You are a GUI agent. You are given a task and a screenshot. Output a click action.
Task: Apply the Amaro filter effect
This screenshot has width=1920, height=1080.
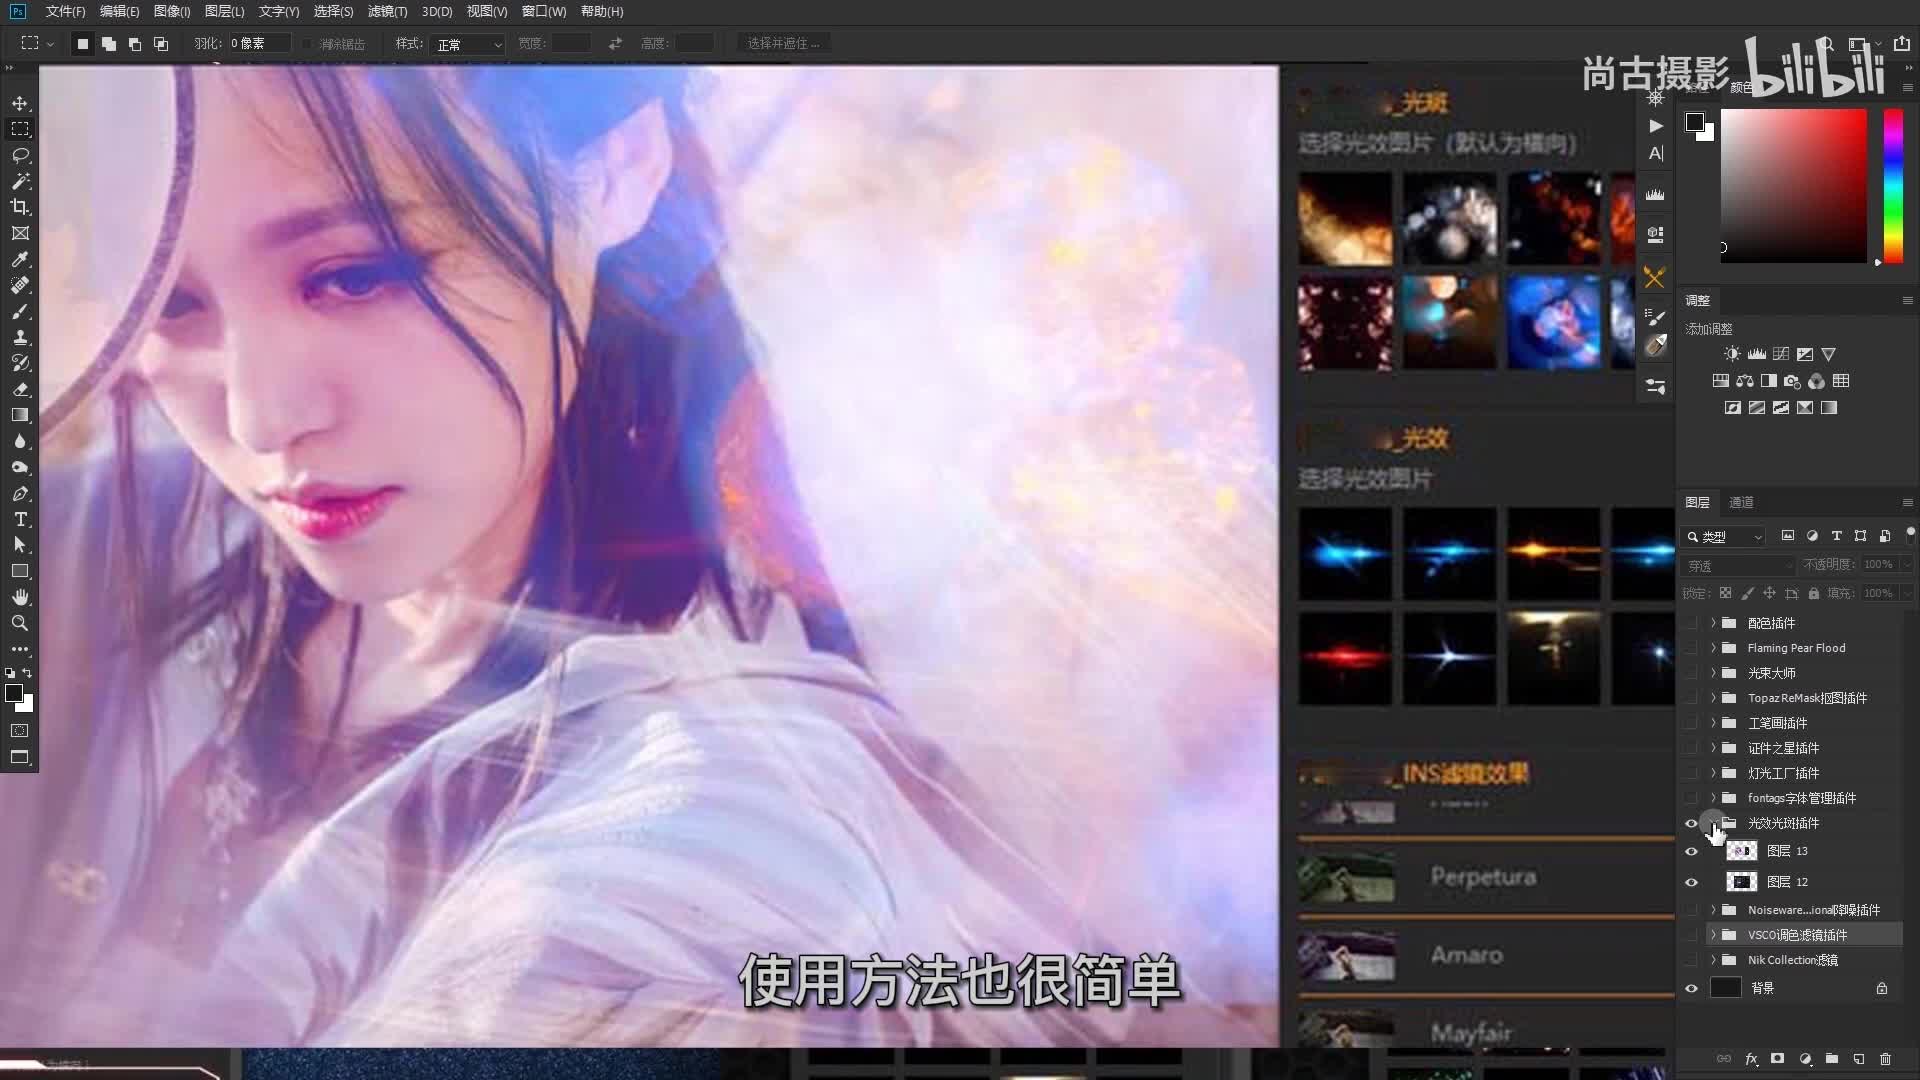(1466, 955)
